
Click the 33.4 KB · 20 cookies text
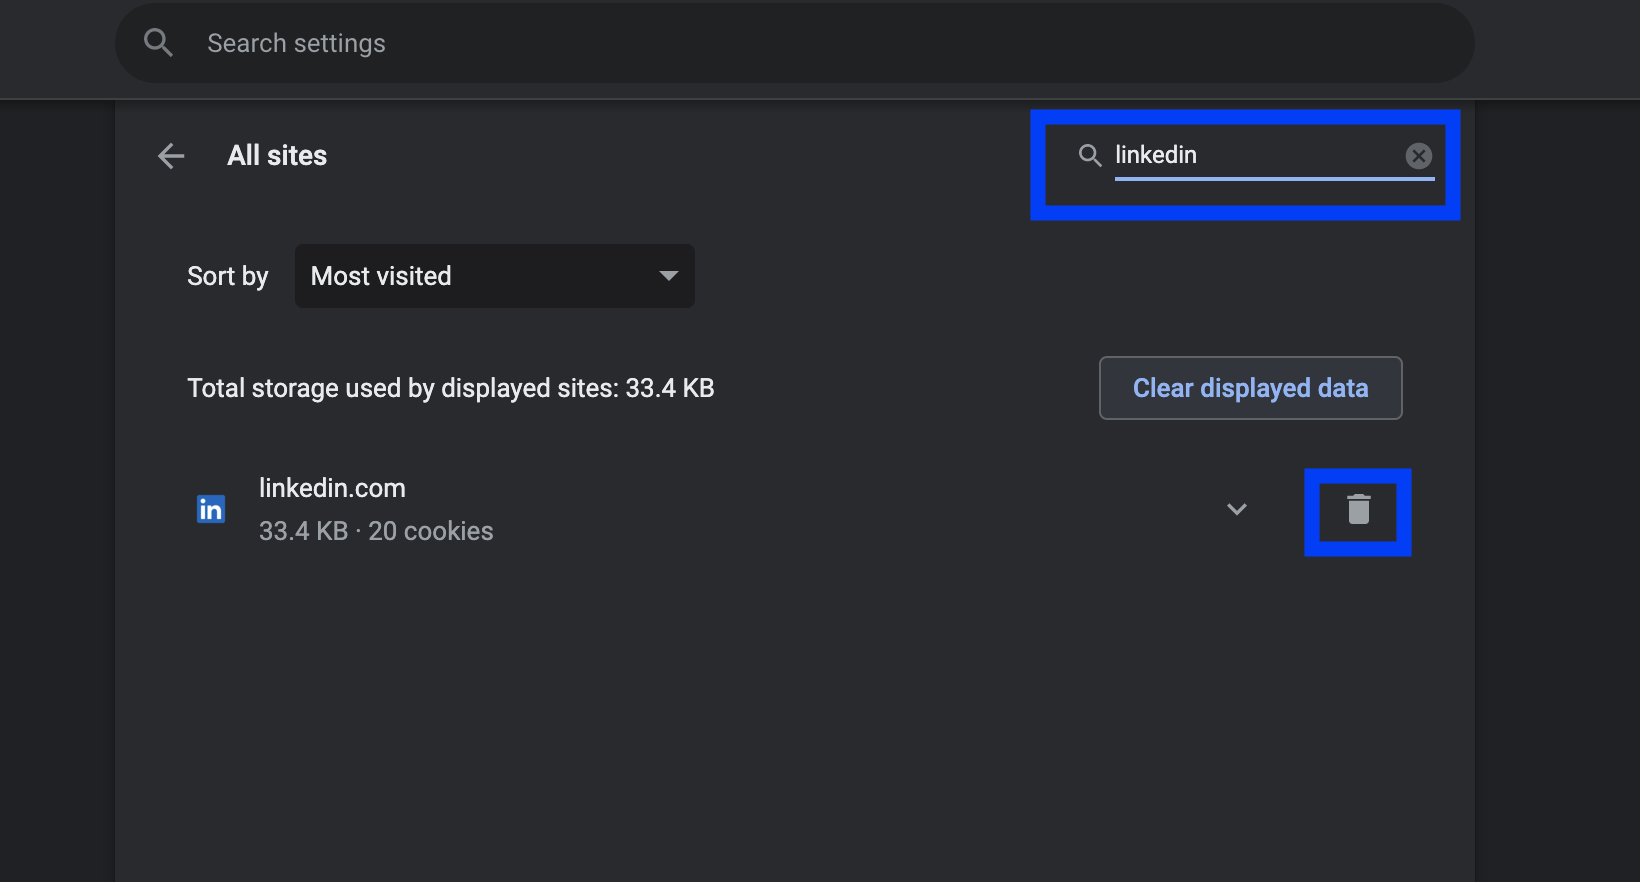click(376, 531)
